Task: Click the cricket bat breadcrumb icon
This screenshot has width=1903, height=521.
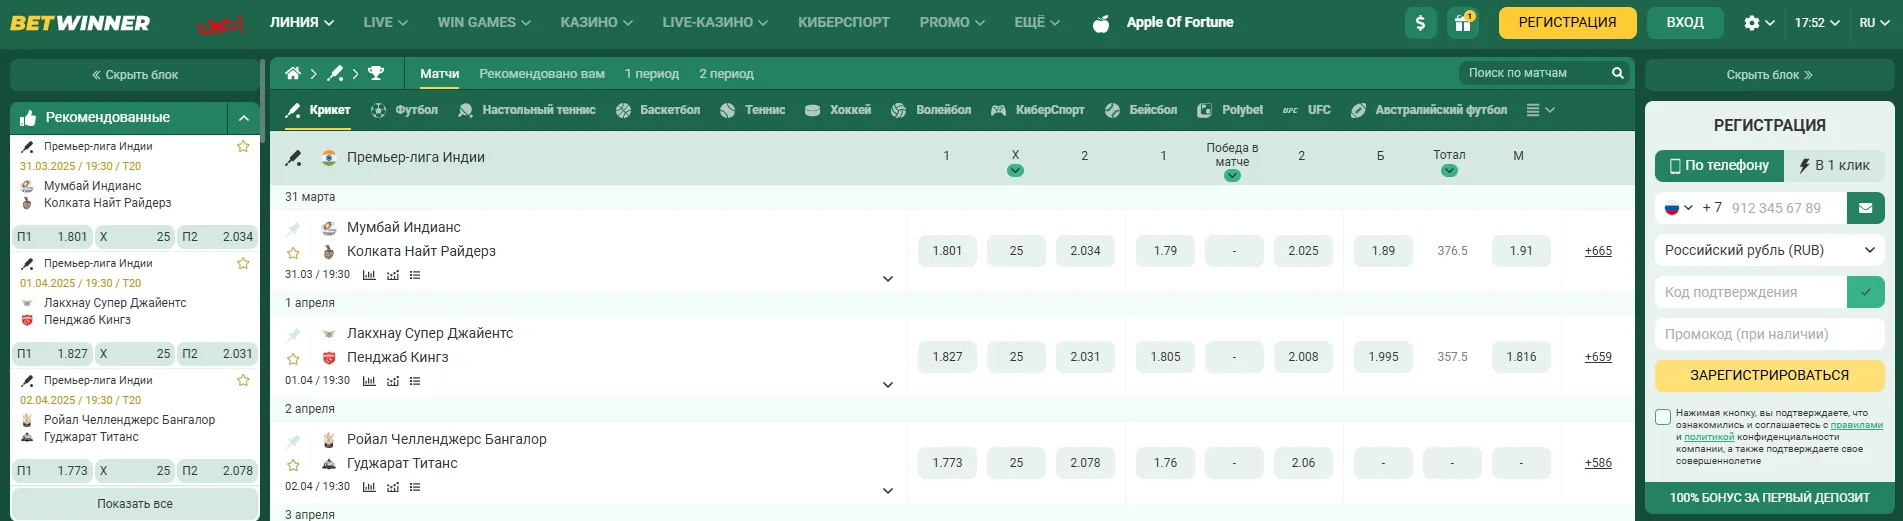Action: (335, 73)
